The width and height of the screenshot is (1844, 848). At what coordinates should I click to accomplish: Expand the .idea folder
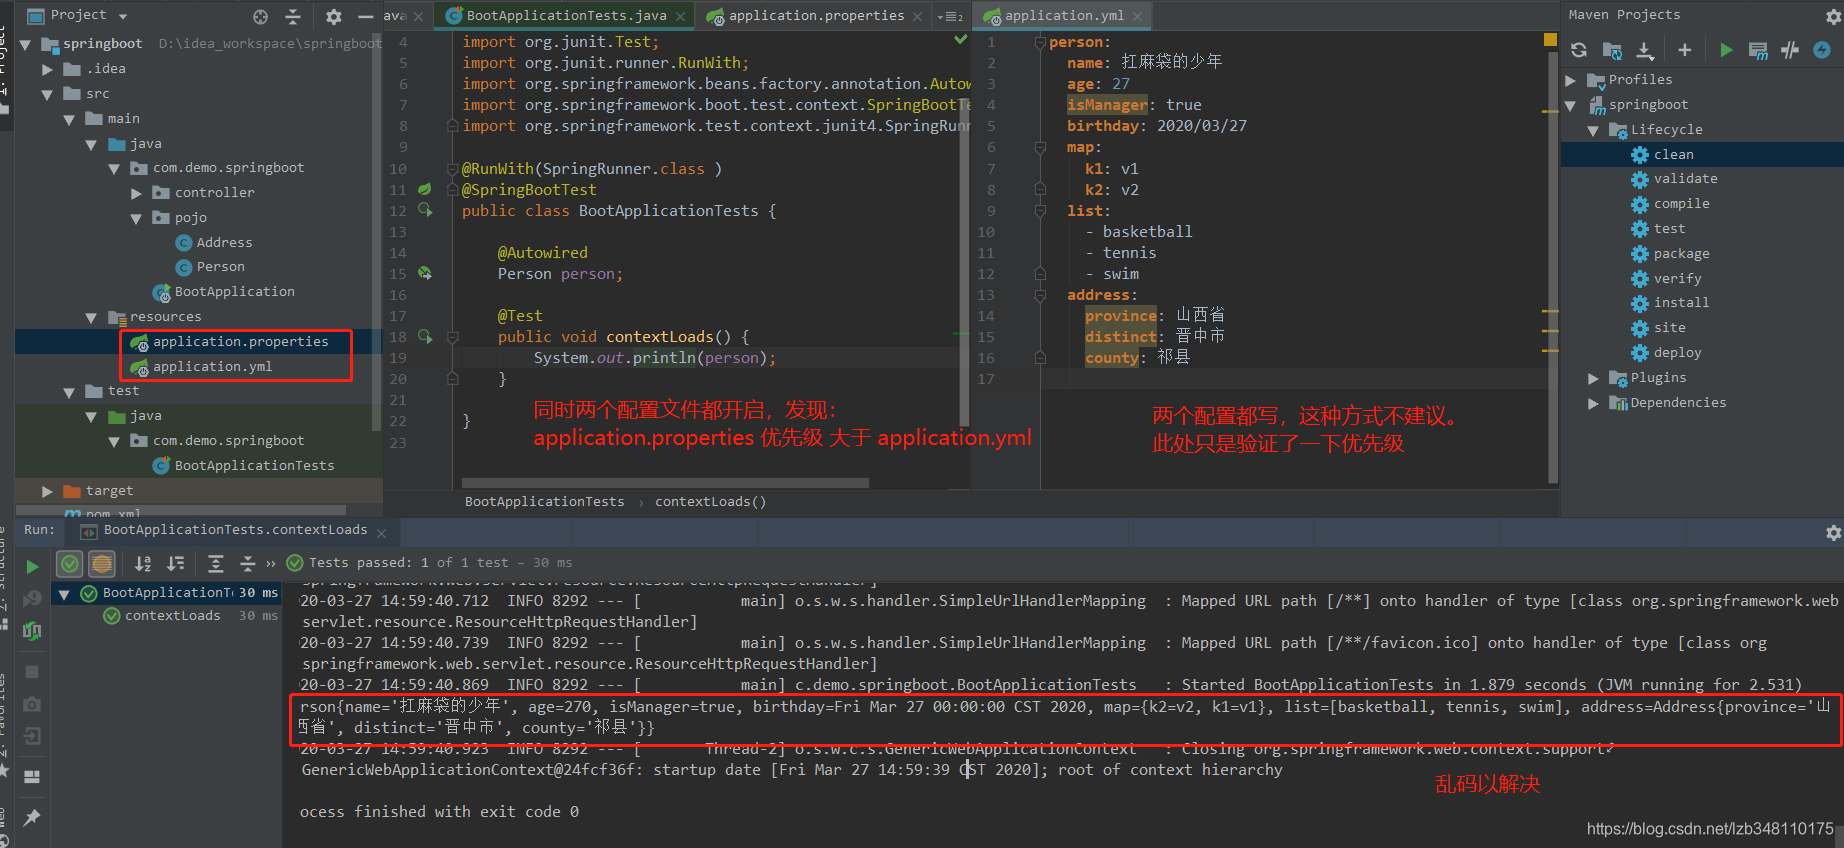coord(47,69)
